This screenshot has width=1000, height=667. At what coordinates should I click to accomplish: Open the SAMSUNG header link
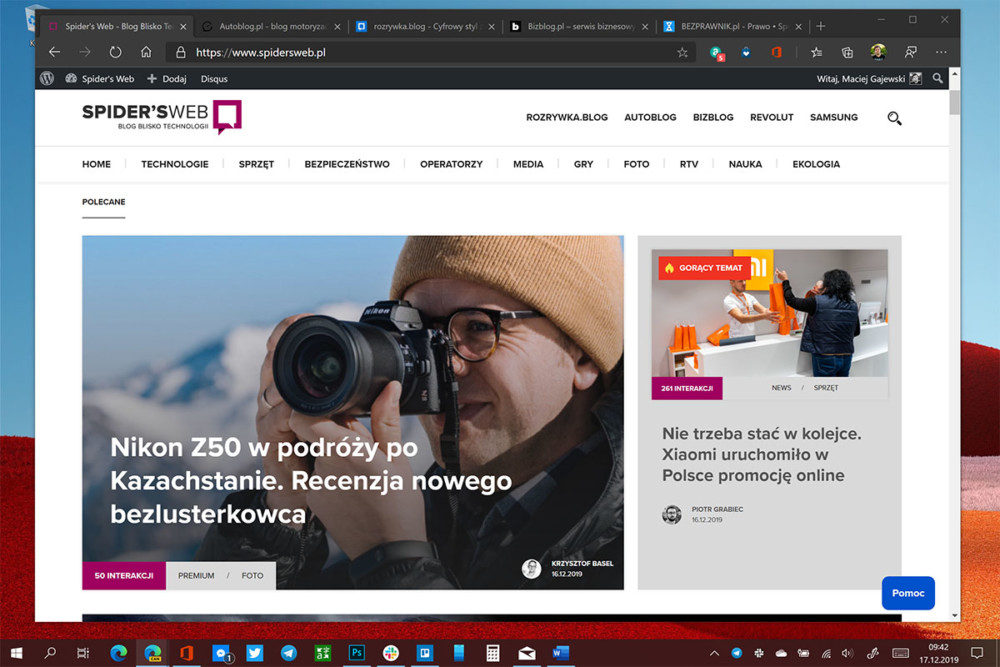(x=834, y=117)
